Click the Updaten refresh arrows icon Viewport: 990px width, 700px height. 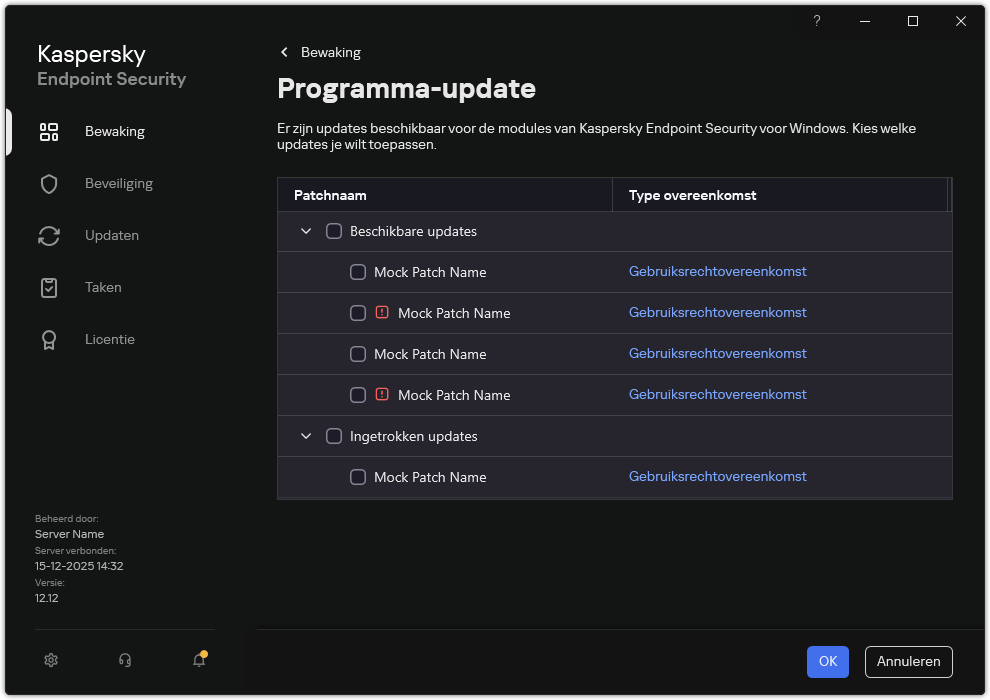click(x=49, y=236)
